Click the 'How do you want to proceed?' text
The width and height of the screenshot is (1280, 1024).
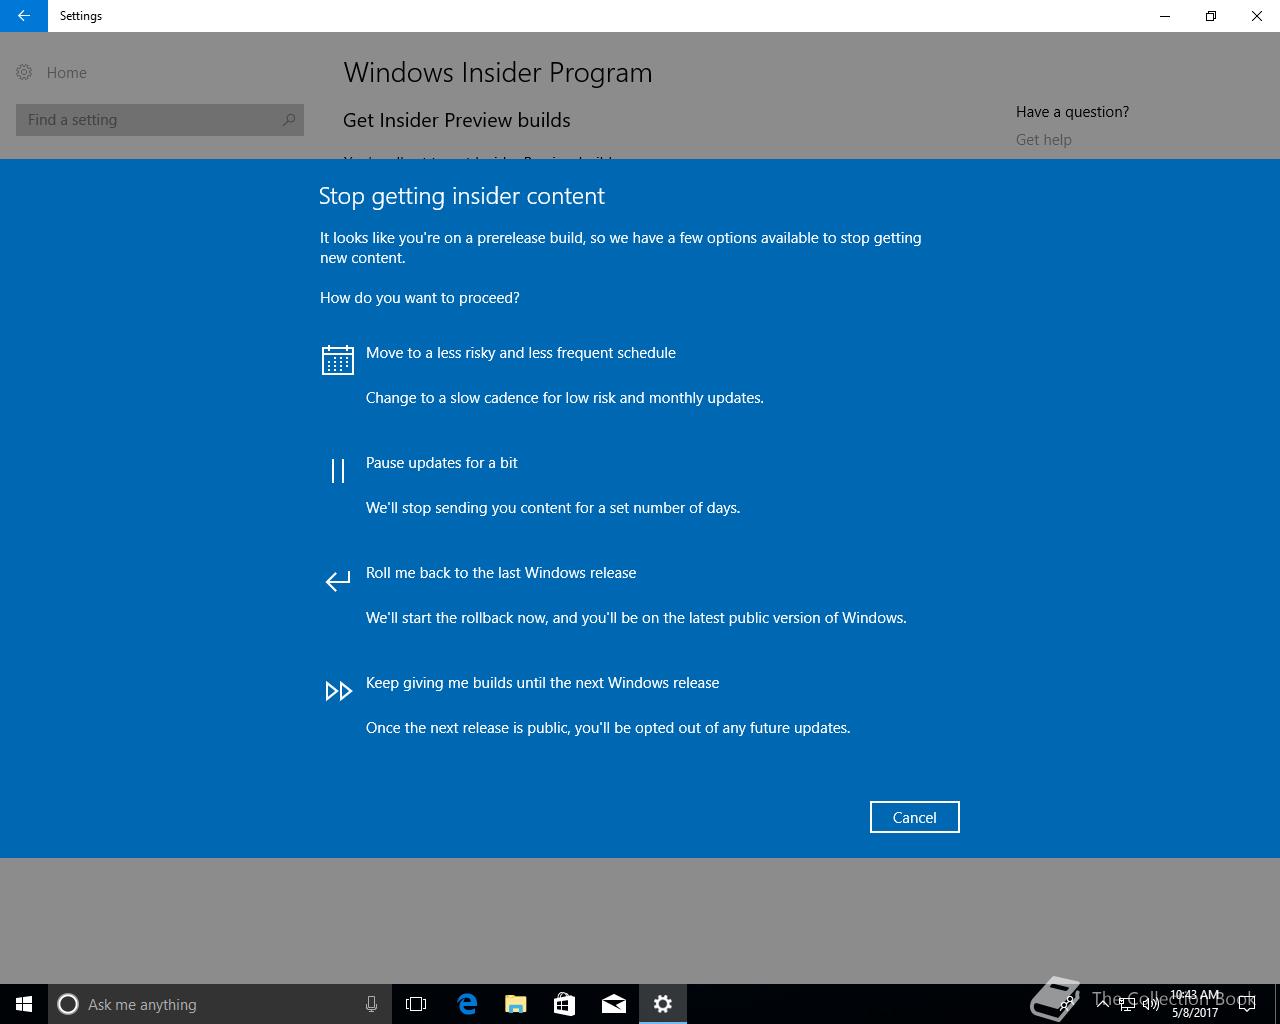420,298
